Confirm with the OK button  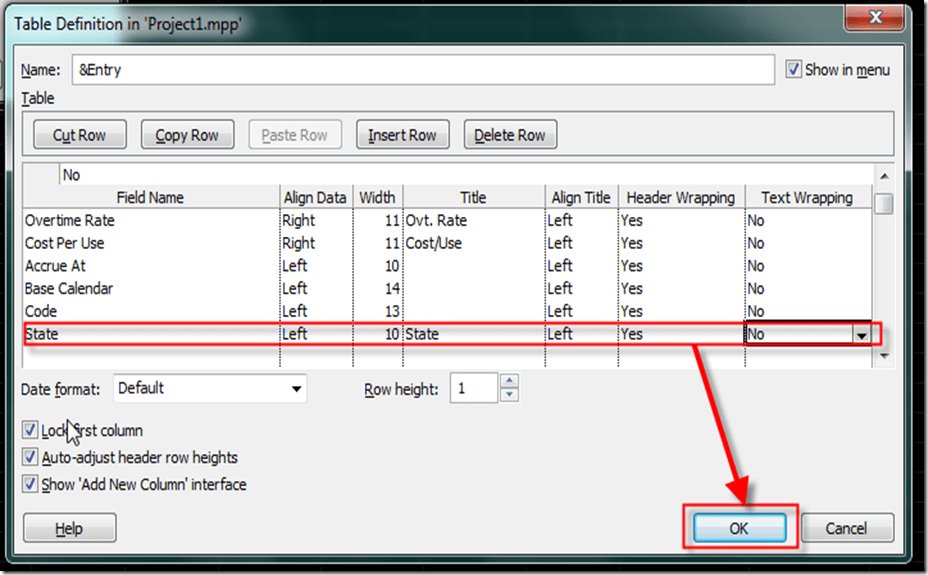coord(739,528)
